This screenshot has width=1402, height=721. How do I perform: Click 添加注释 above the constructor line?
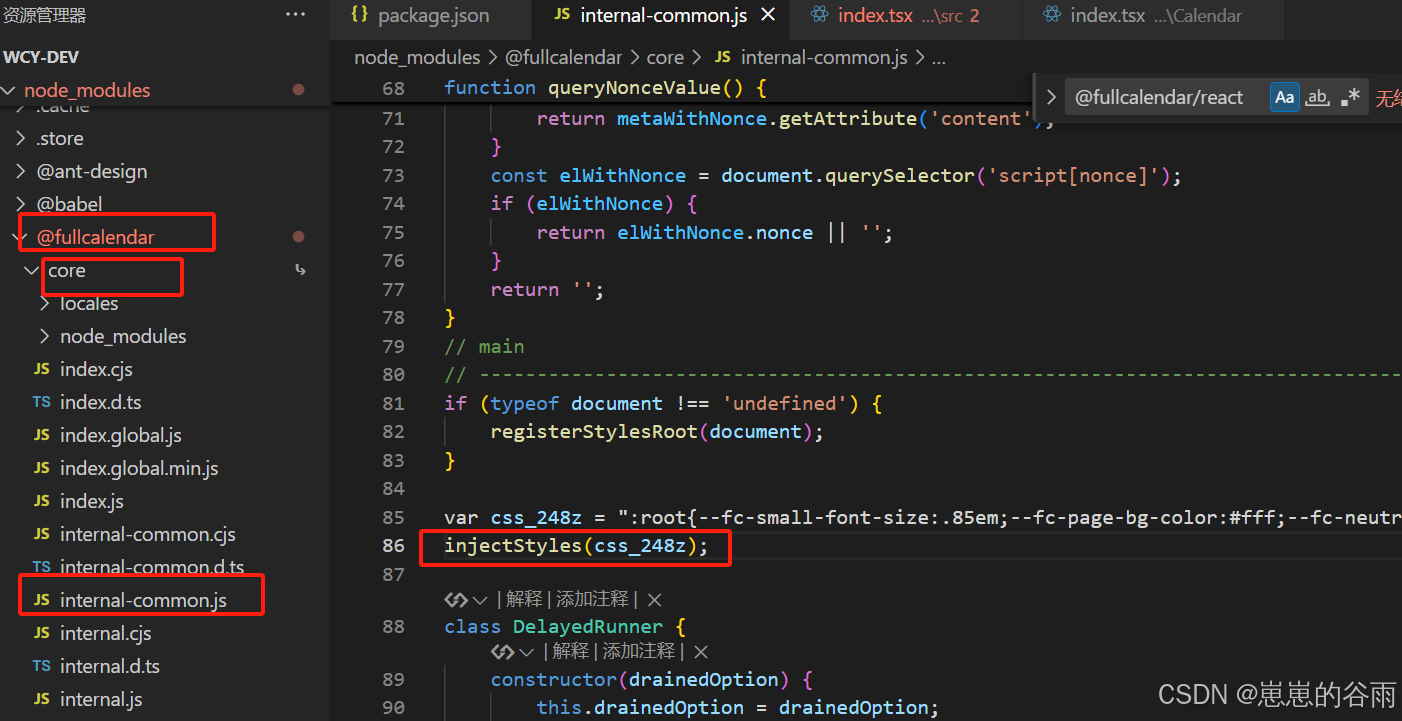[x=638, y=651]
